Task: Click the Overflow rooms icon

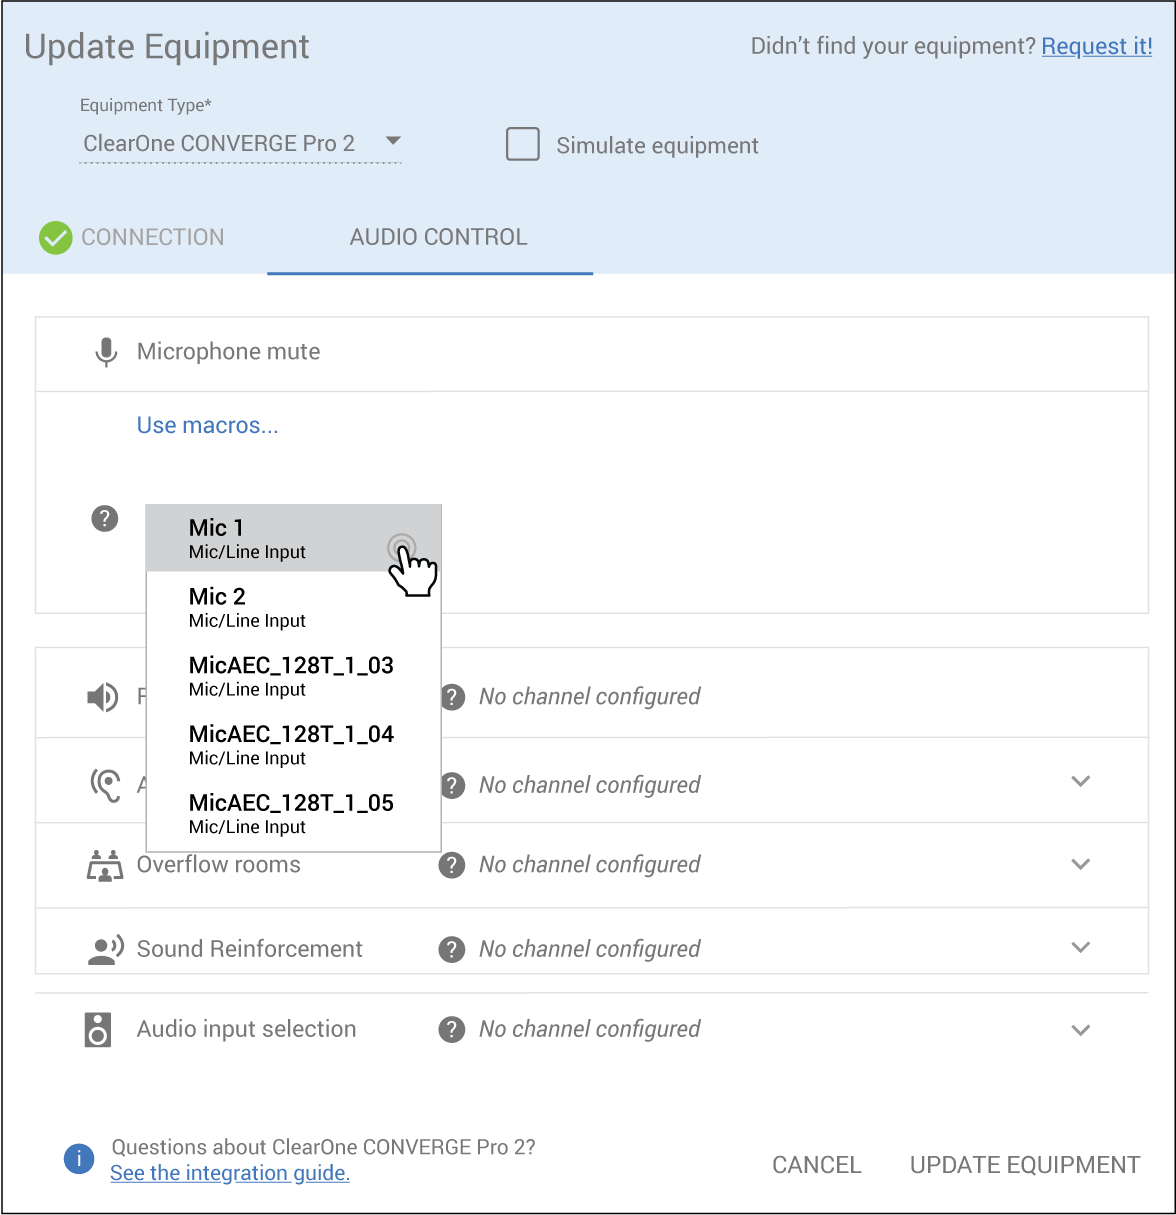Action: click(105, 865)
